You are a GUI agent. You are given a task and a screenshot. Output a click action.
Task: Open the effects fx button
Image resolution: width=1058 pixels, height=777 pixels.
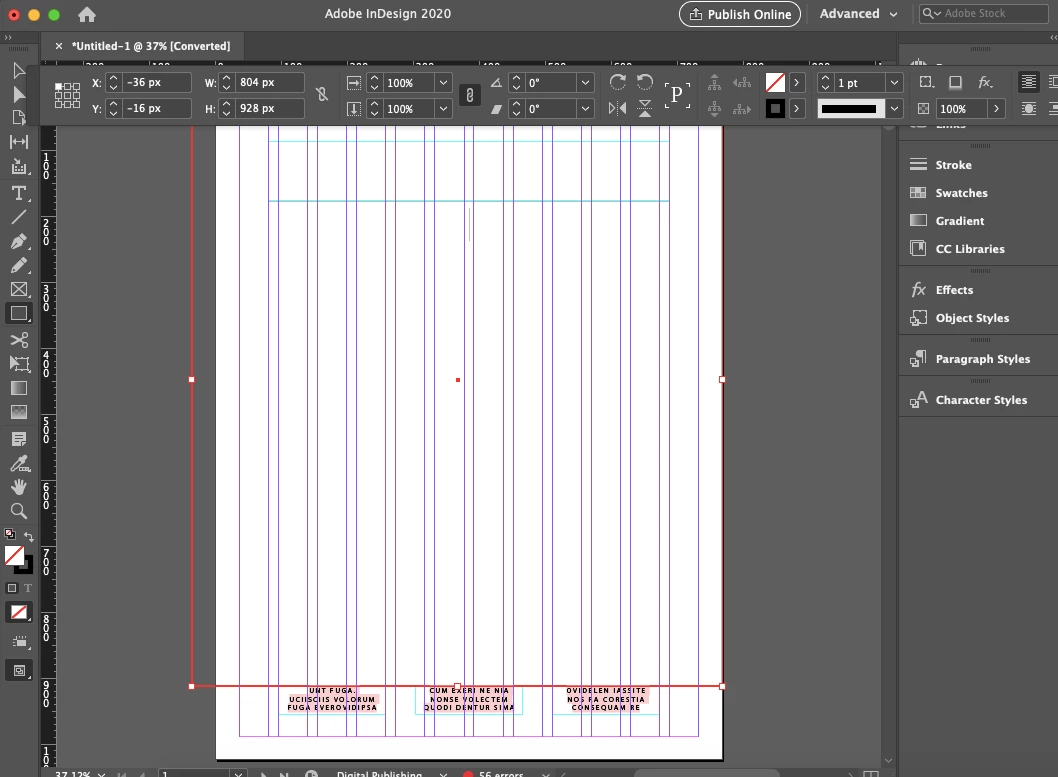tap(985, 82)
